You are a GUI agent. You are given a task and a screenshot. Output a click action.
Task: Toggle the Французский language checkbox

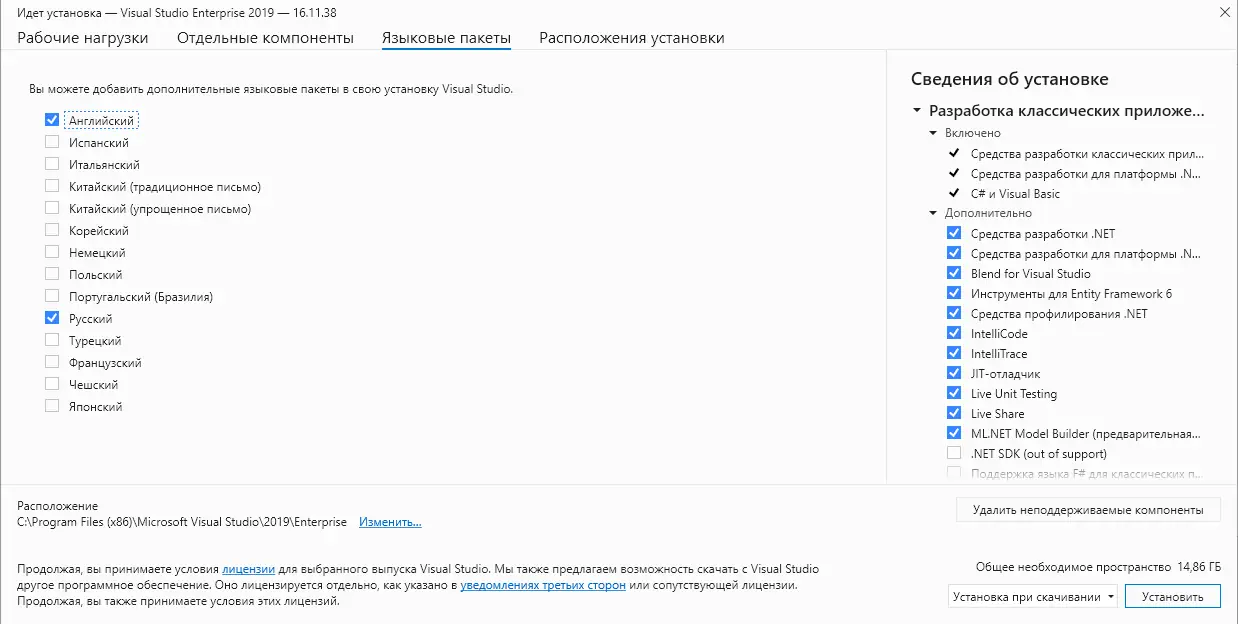click(52, 363)
